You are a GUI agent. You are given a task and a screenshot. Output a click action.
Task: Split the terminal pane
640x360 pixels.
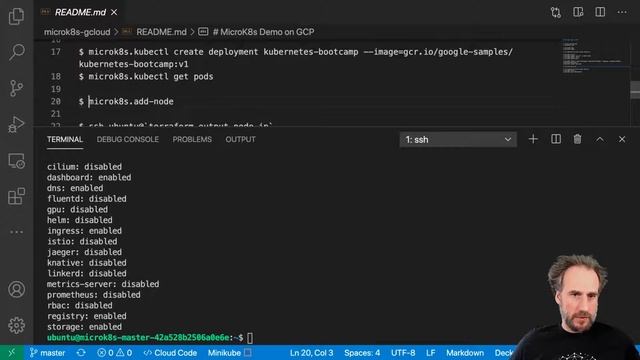click(x=556, y=139)
